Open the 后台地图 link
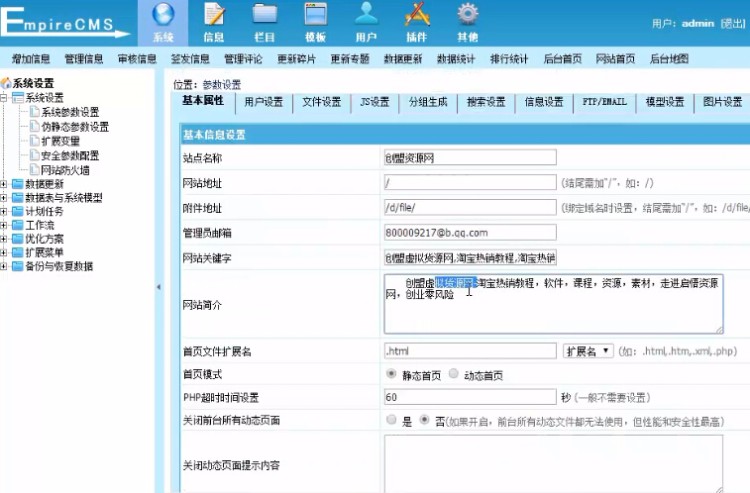 point(669,59)
